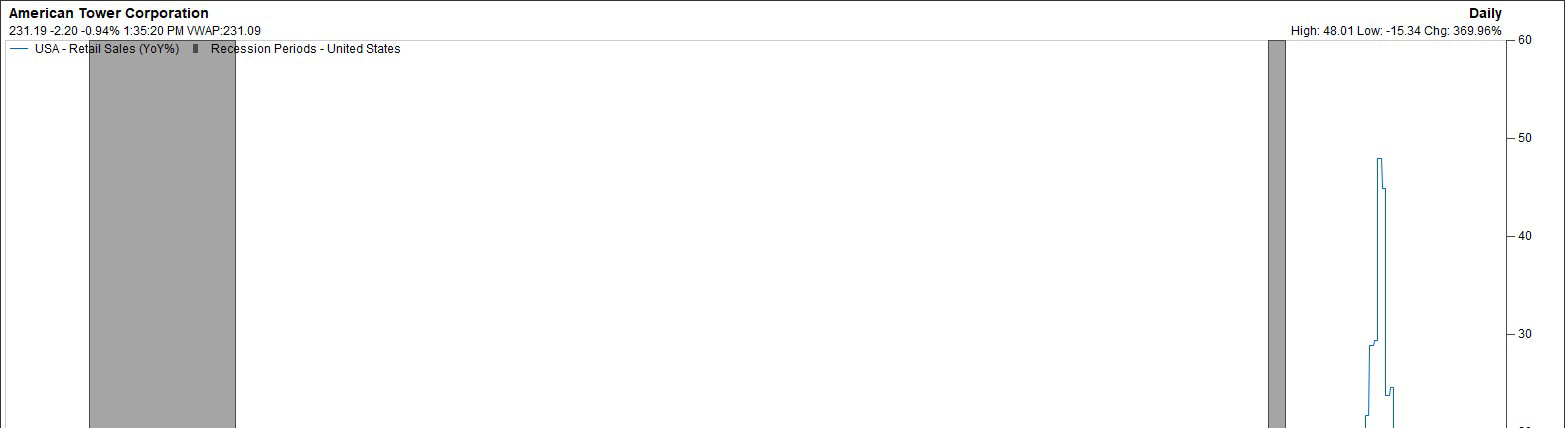Click the 30 label on the y-axis
This screenshot has height=428, width=1565.
pos(1525,334)
